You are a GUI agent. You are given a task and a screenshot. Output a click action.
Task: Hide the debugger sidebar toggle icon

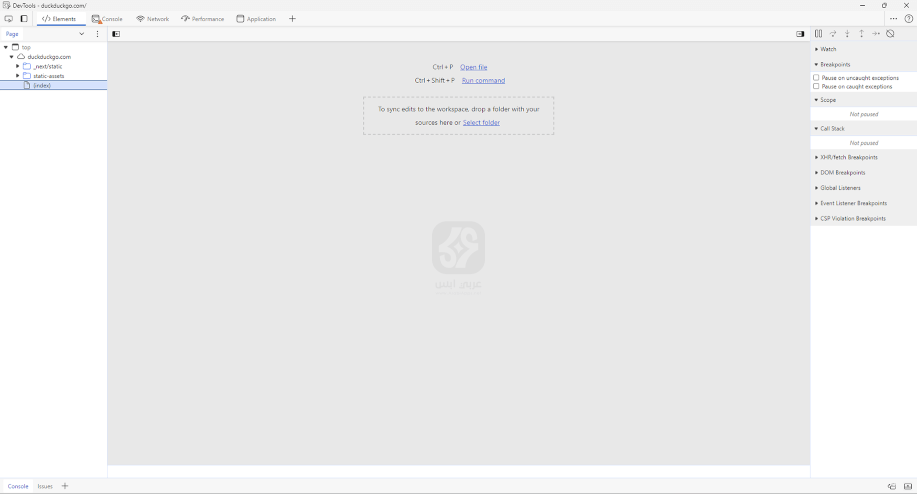click(800, 34)
